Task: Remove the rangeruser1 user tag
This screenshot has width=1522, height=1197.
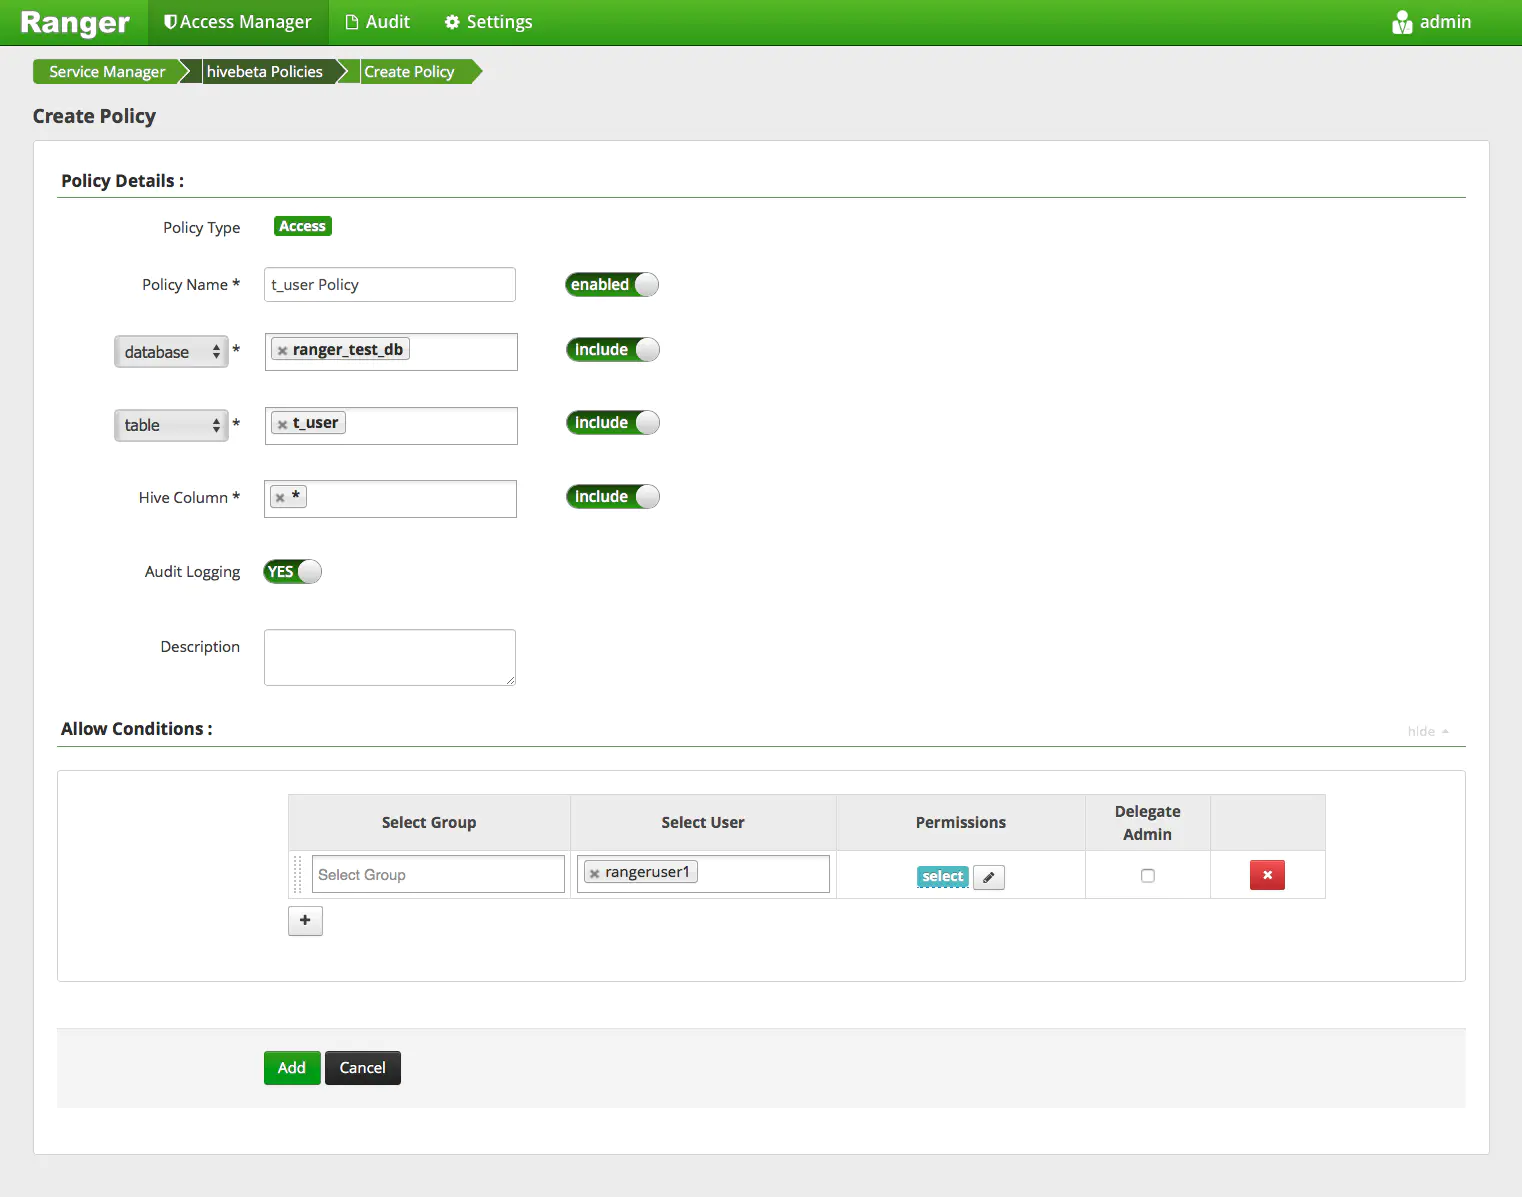Action: (594, 873)
